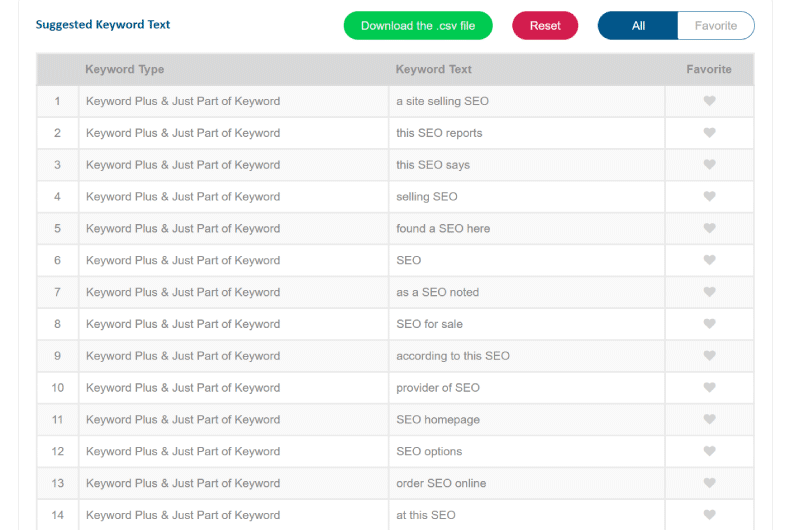Screen dimensions: 800x530
Task: Click row number 10 cell
Action: click(58, 387)
